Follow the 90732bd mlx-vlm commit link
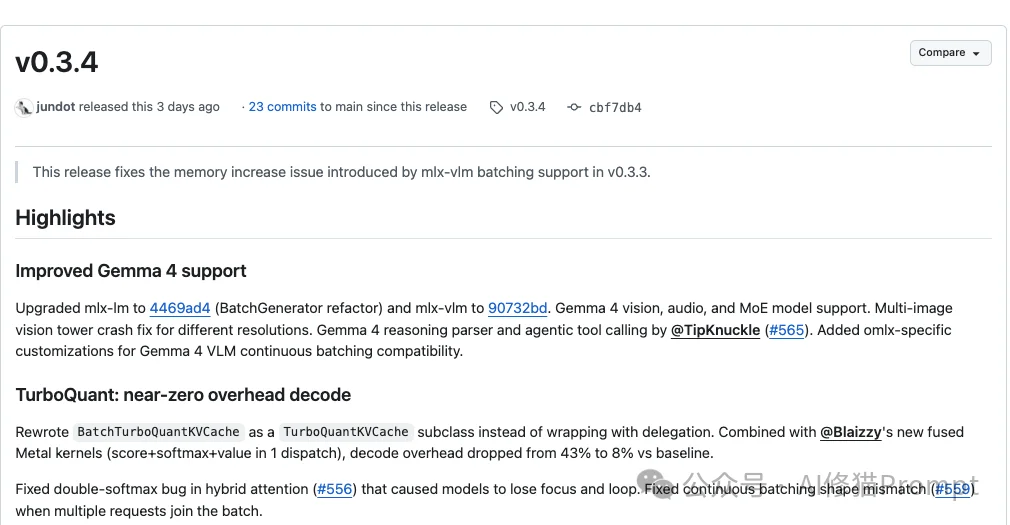Viewport: 1010px width, 525px height. click(x=517, y=308)
